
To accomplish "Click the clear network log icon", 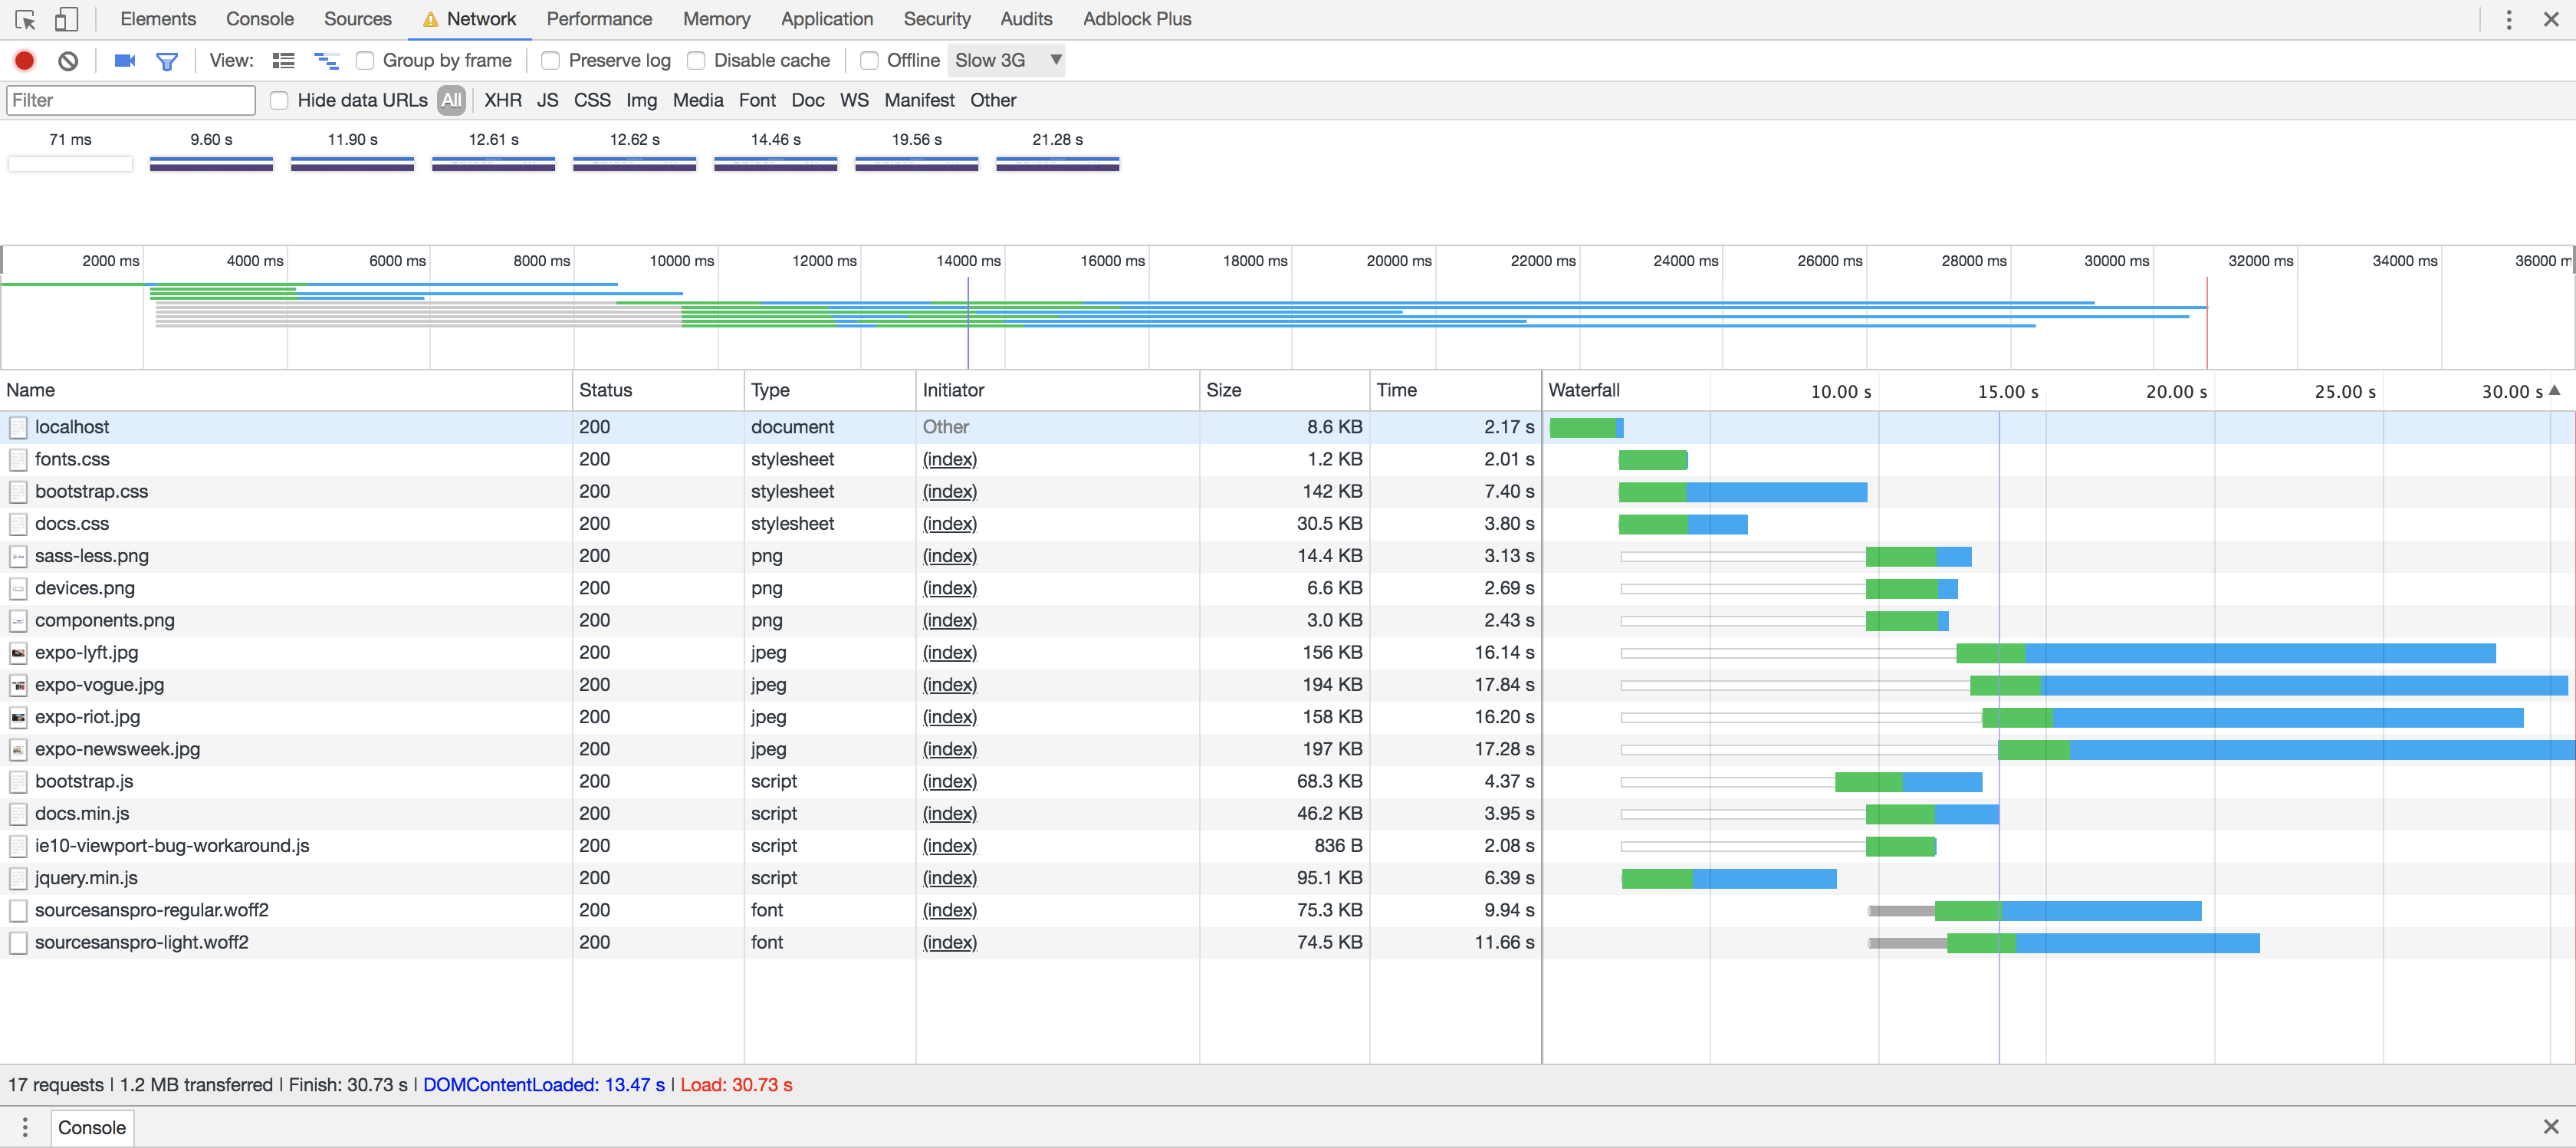I will [68, 61].
